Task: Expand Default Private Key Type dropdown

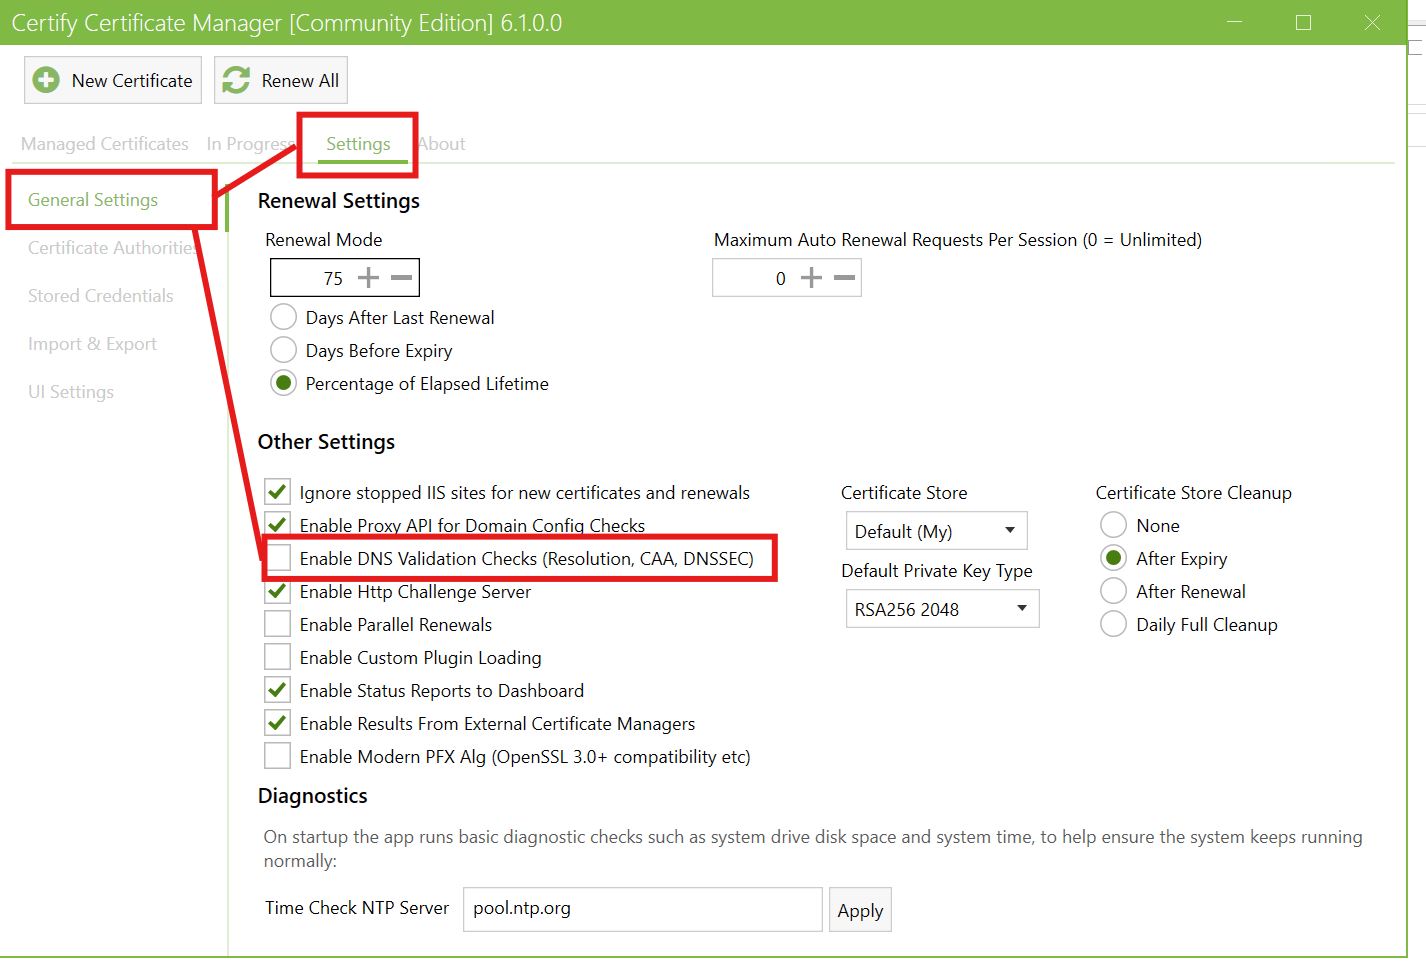Action: (x=941, y=609)
